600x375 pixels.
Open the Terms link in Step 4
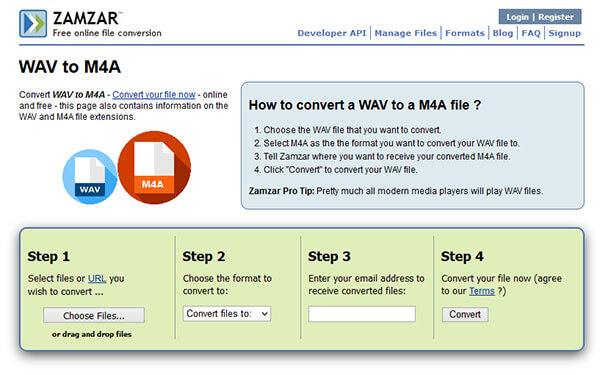click(x=482, y=291)
